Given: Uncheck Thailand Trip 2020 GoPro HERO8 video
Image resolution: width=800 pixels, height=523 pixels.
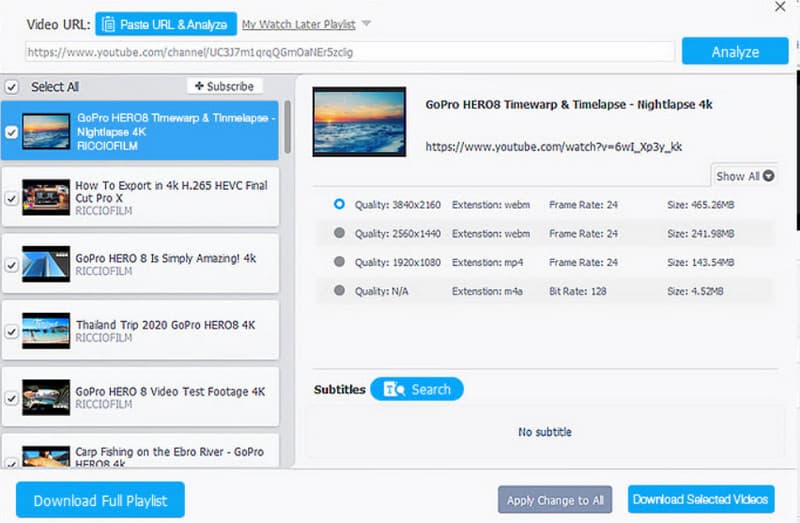Looking at the screenshot, I should 11,332.
